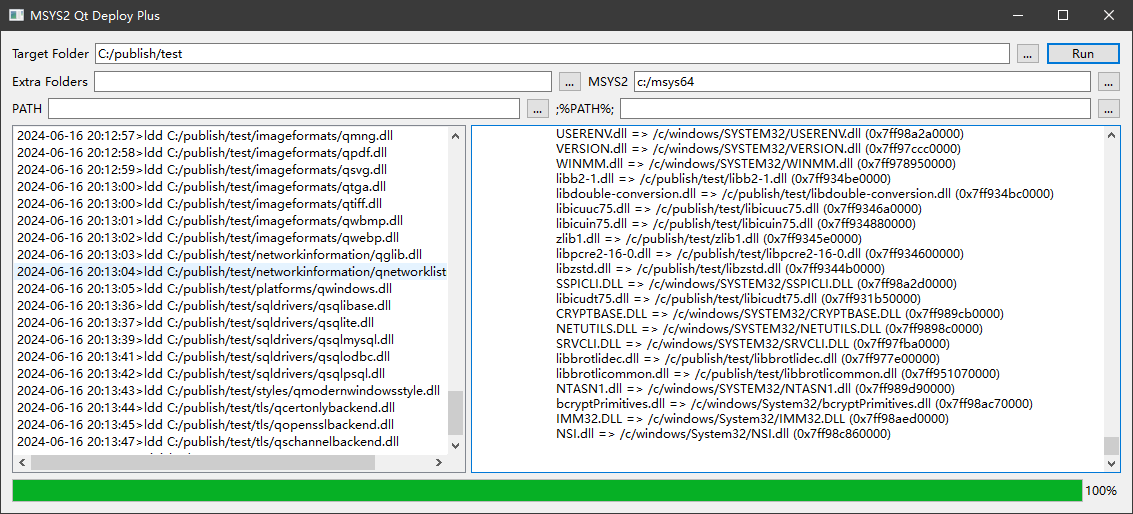The height and width of the screenshot is (514, 1133).
Task: Select the log row for qtga.dll
Action: pyautogui.click(x=231, y=187)
